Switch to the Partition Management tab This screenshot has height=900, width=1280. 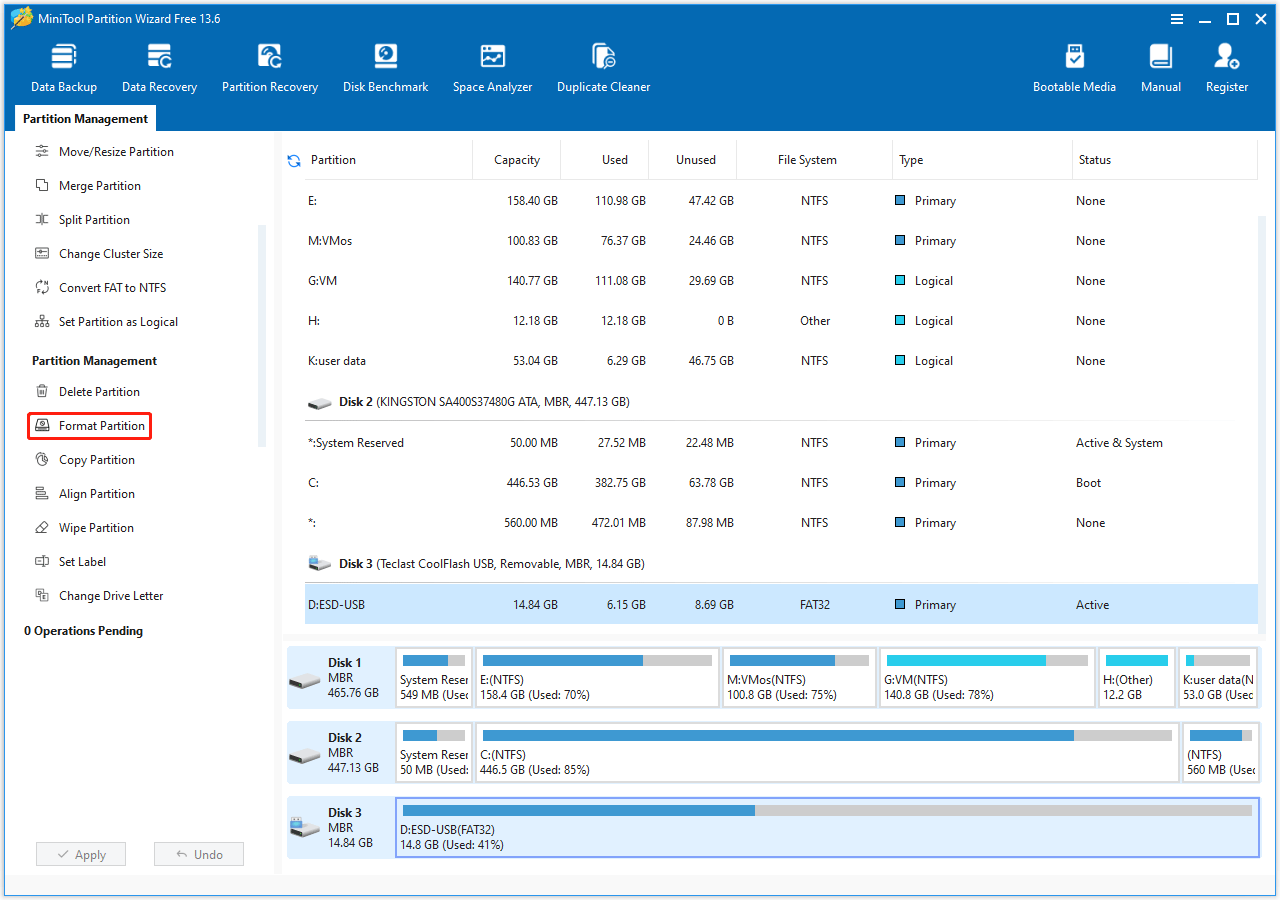tap(85, 118)
